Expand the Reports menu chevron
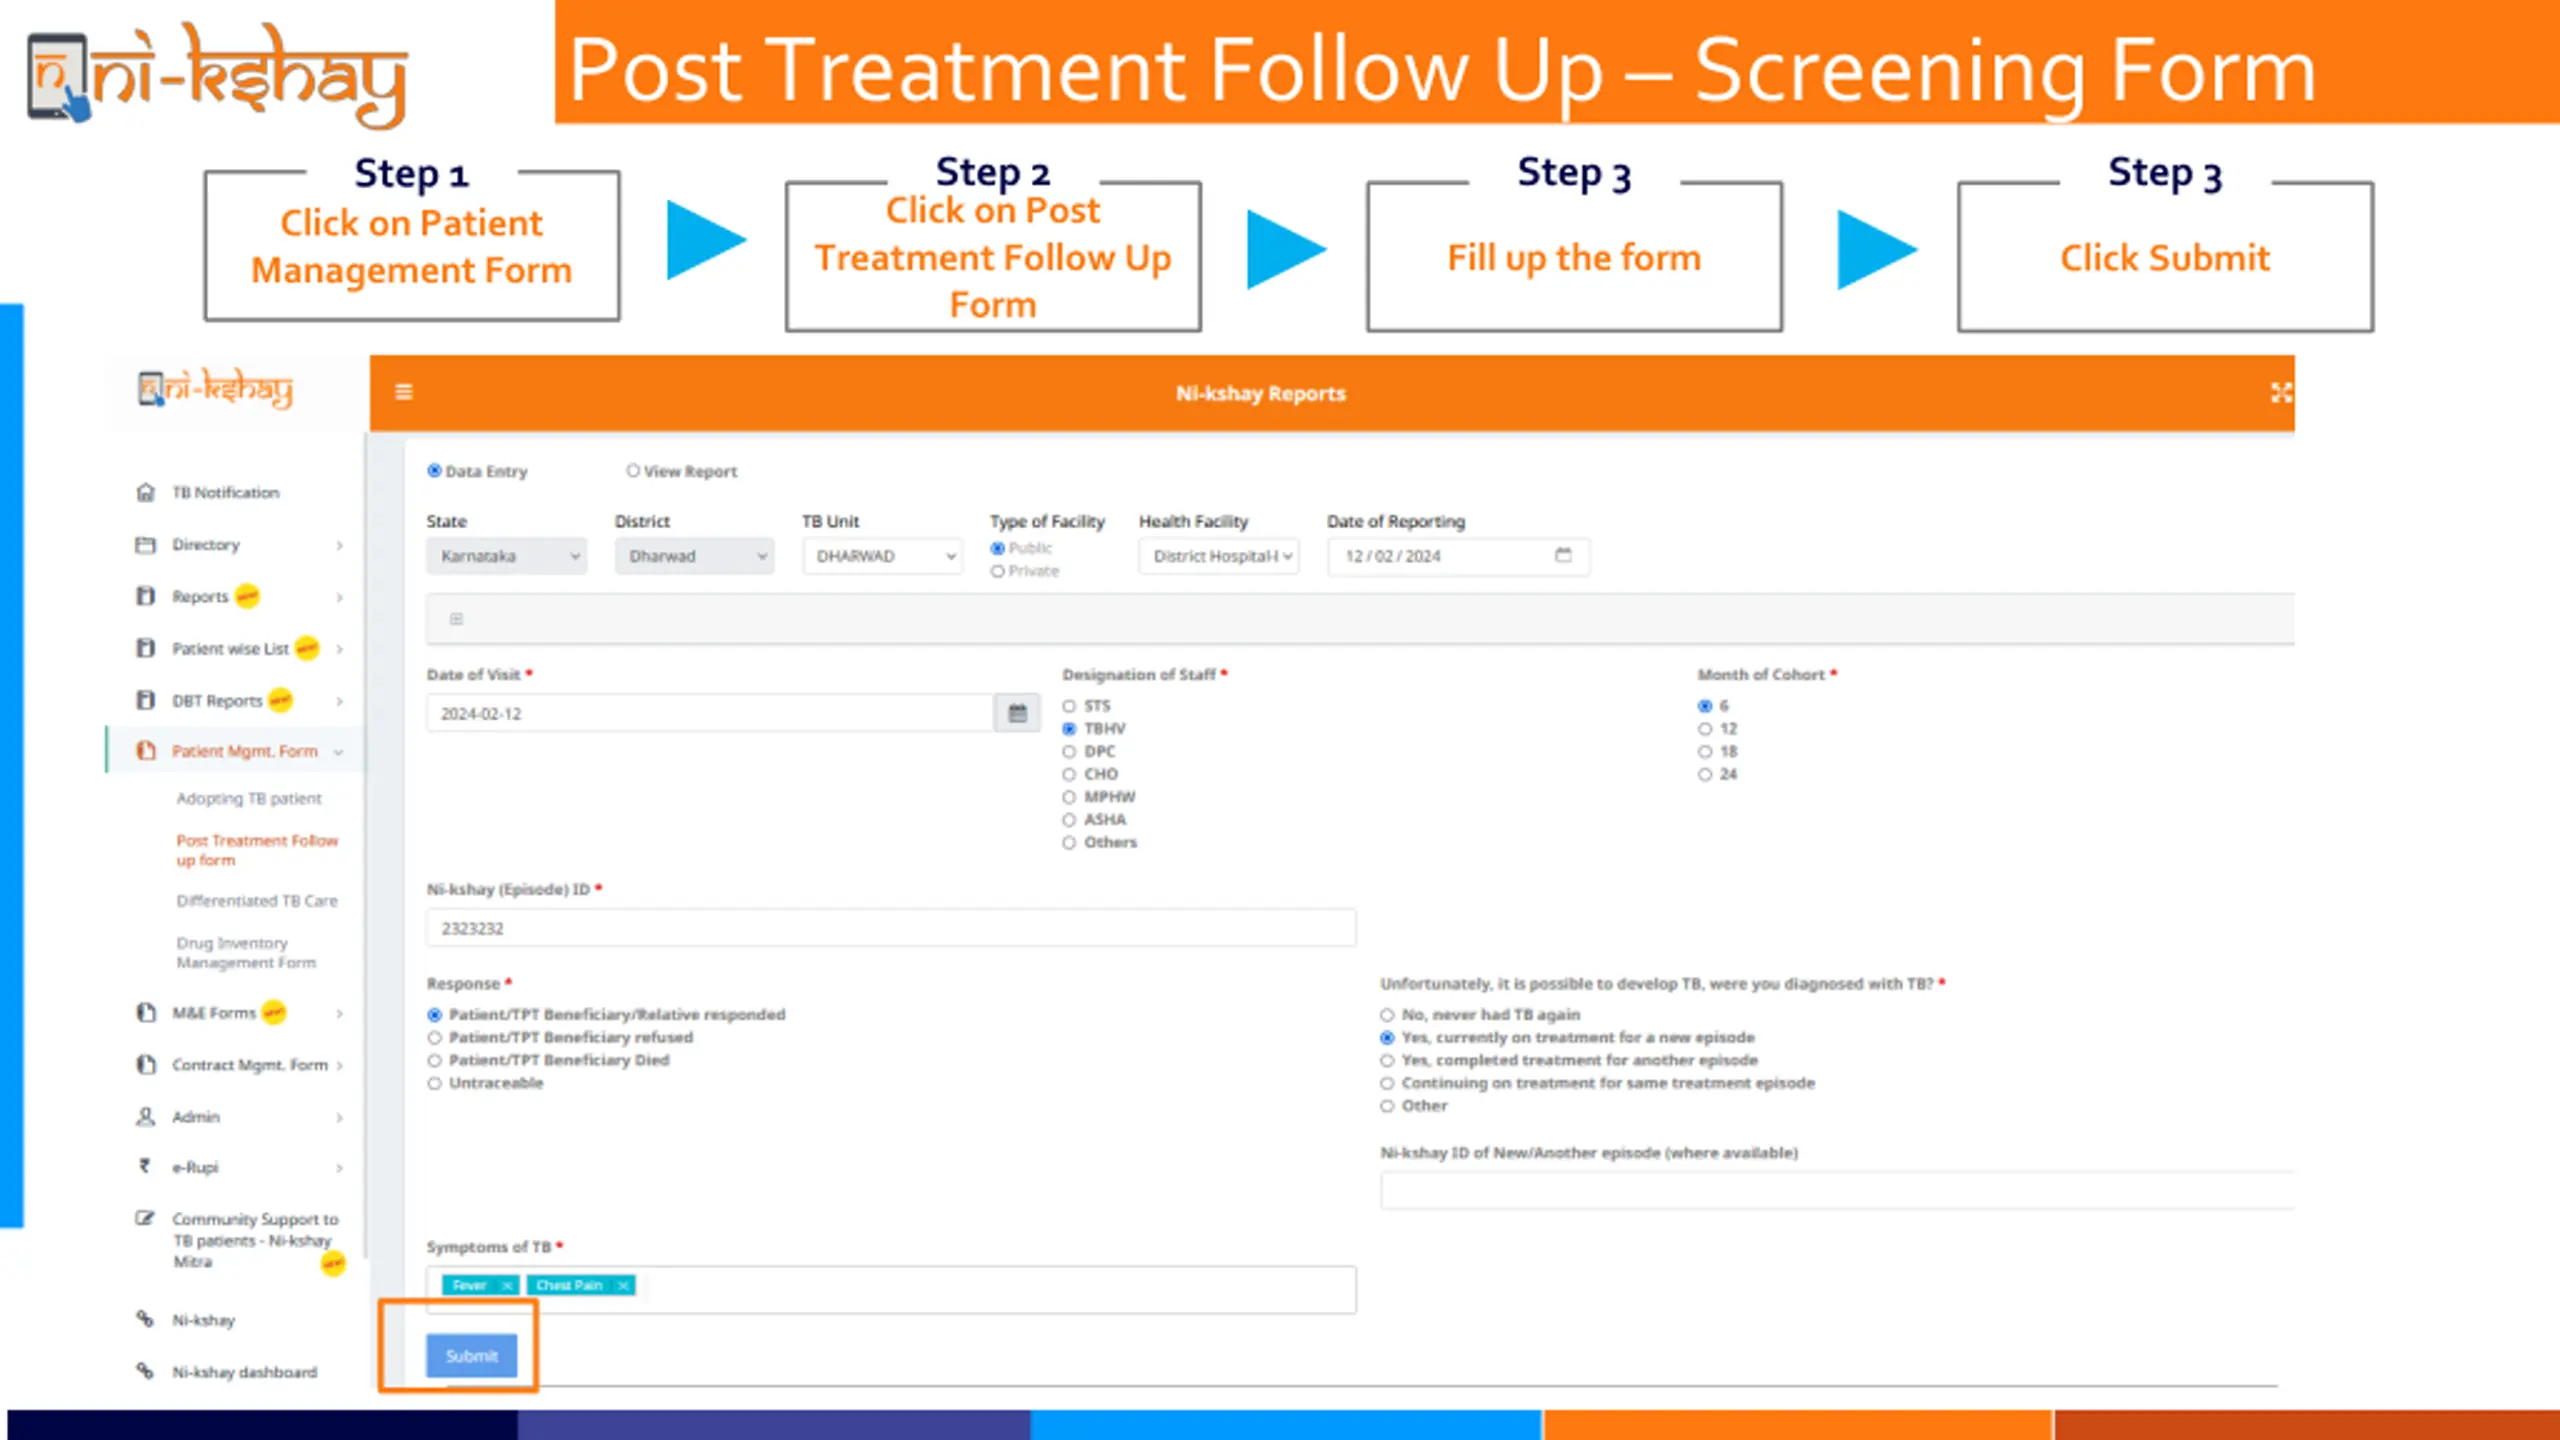The image size is (2560, 1440). click(x=340, y=597)
